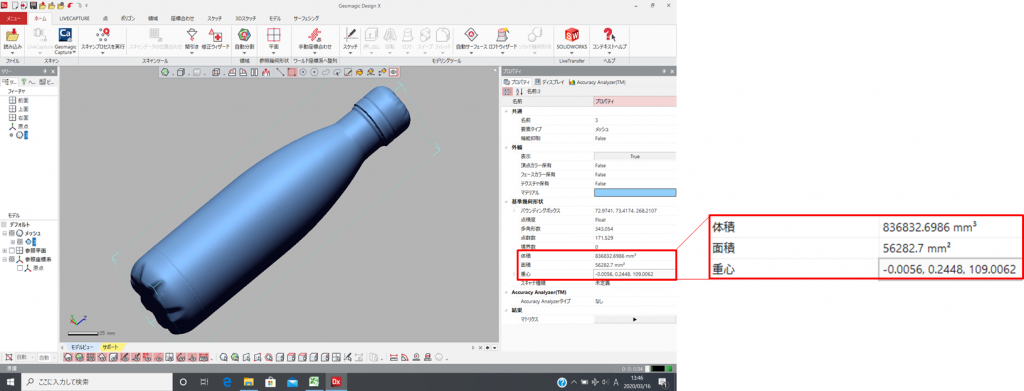The width and height of the screenshot is (1024, 391).
Task: Select the 前面 plane in feature tree
Action: click(x=18, y=100)
